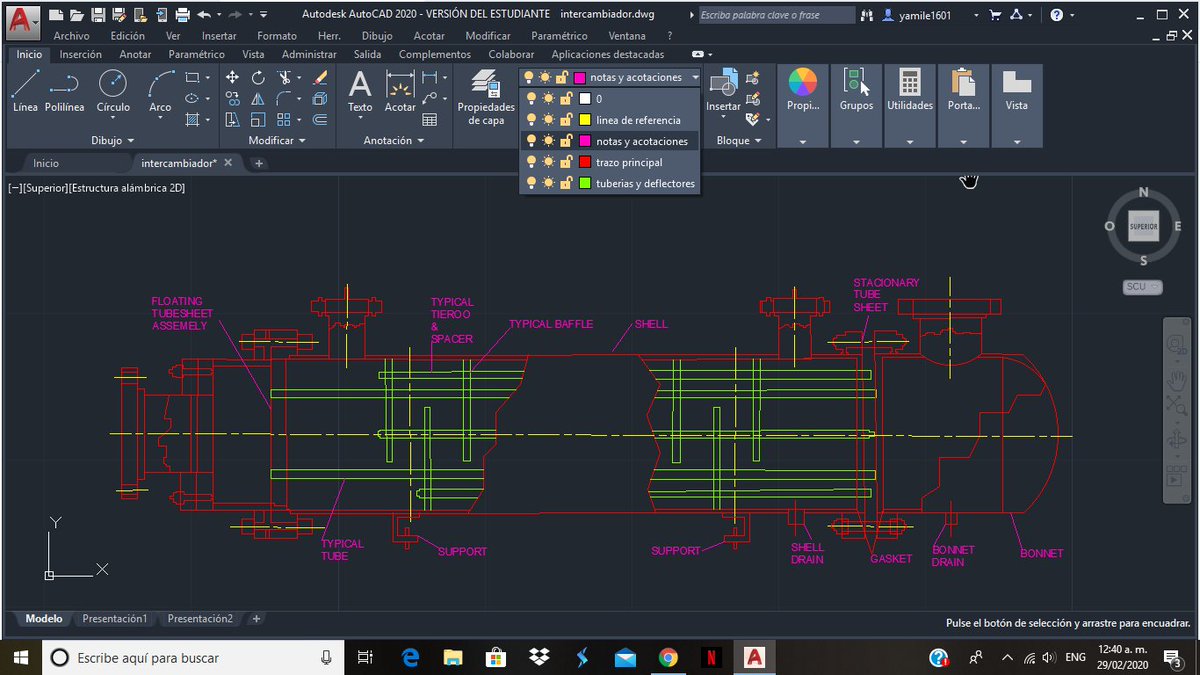Screen dimensions: 1200x675
Task: Click the Save icon in quick access toolbar
Action: click(x=98, y=15)
